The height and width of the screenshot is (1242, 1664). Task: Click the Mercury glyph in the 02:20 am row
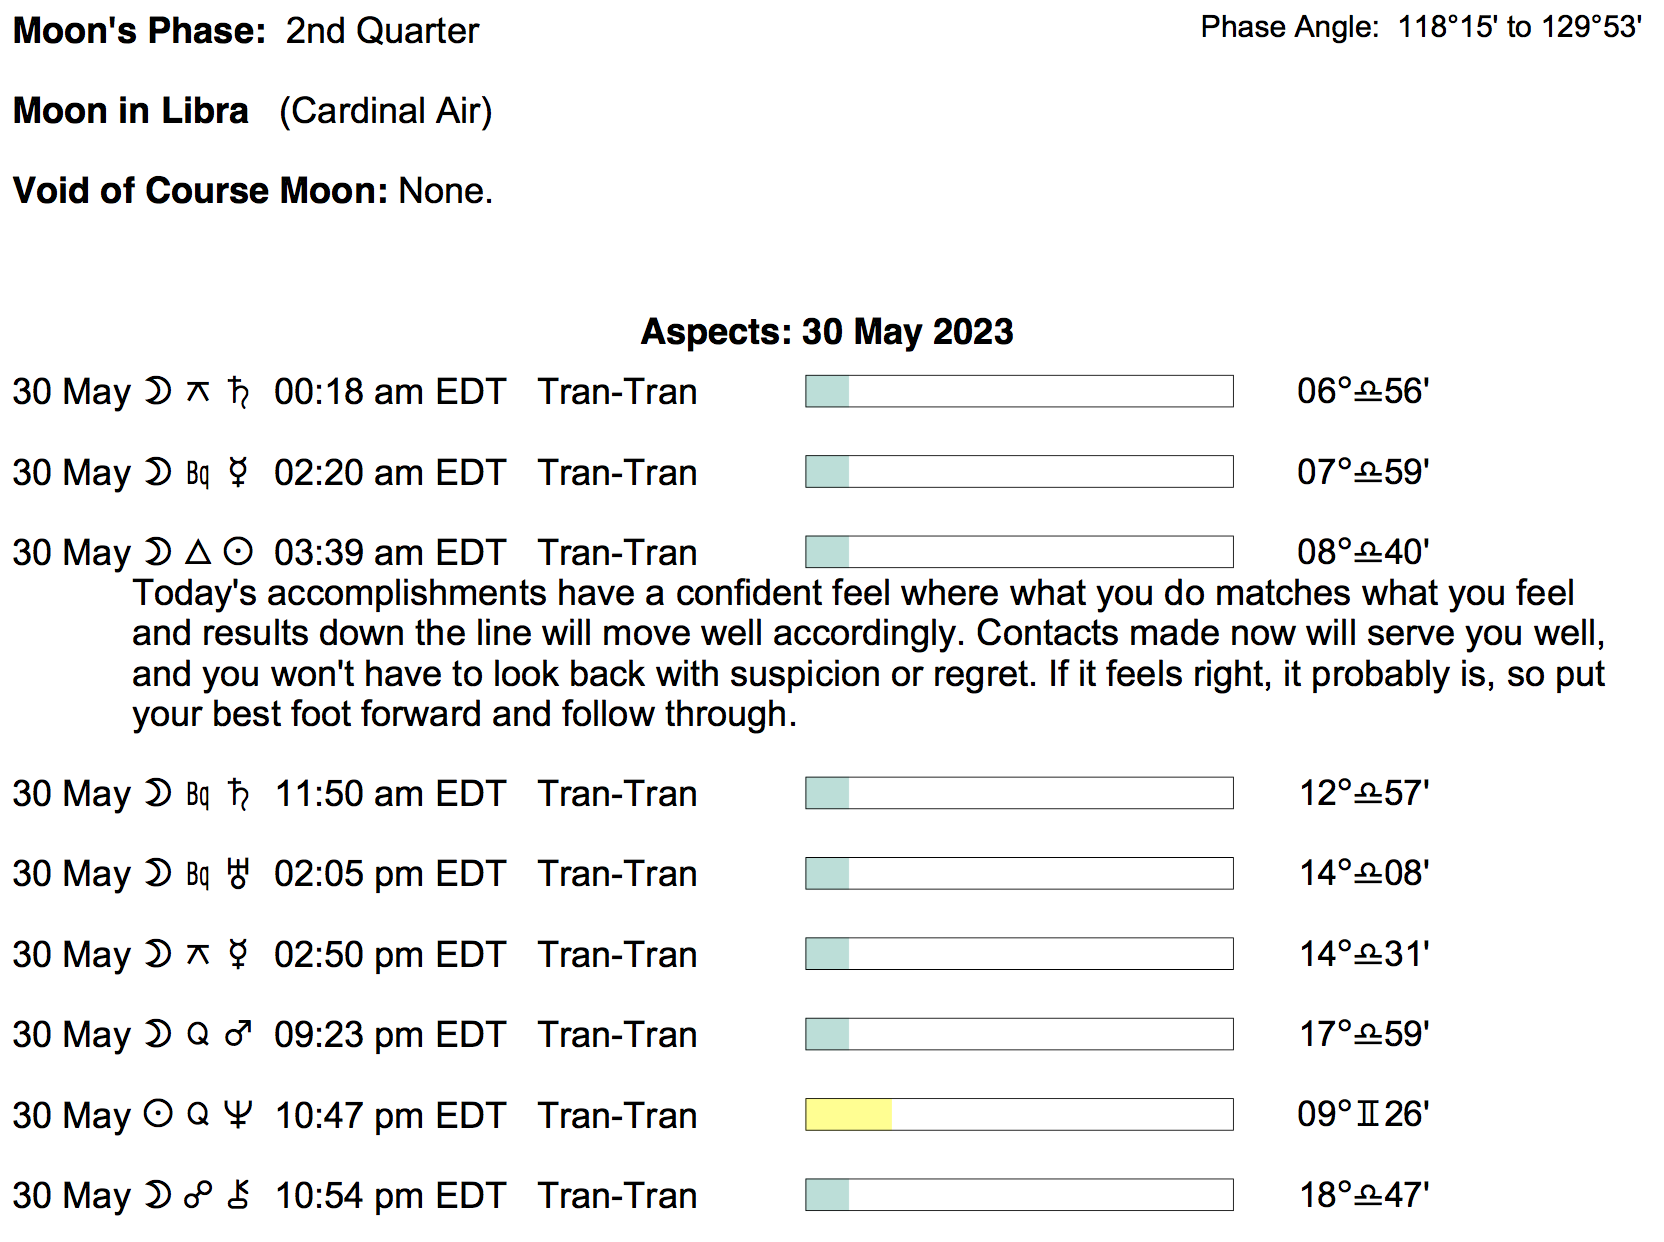(238, 472)
